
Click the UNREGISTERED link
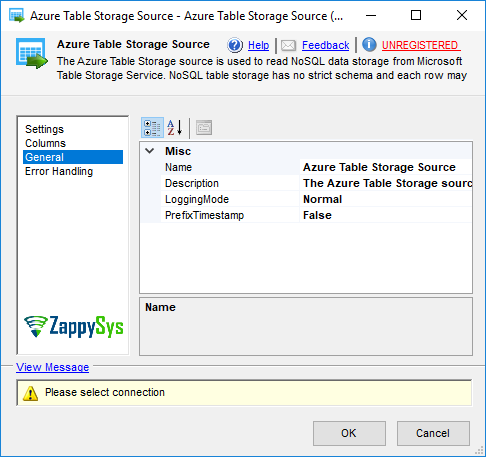pos(421,45)
